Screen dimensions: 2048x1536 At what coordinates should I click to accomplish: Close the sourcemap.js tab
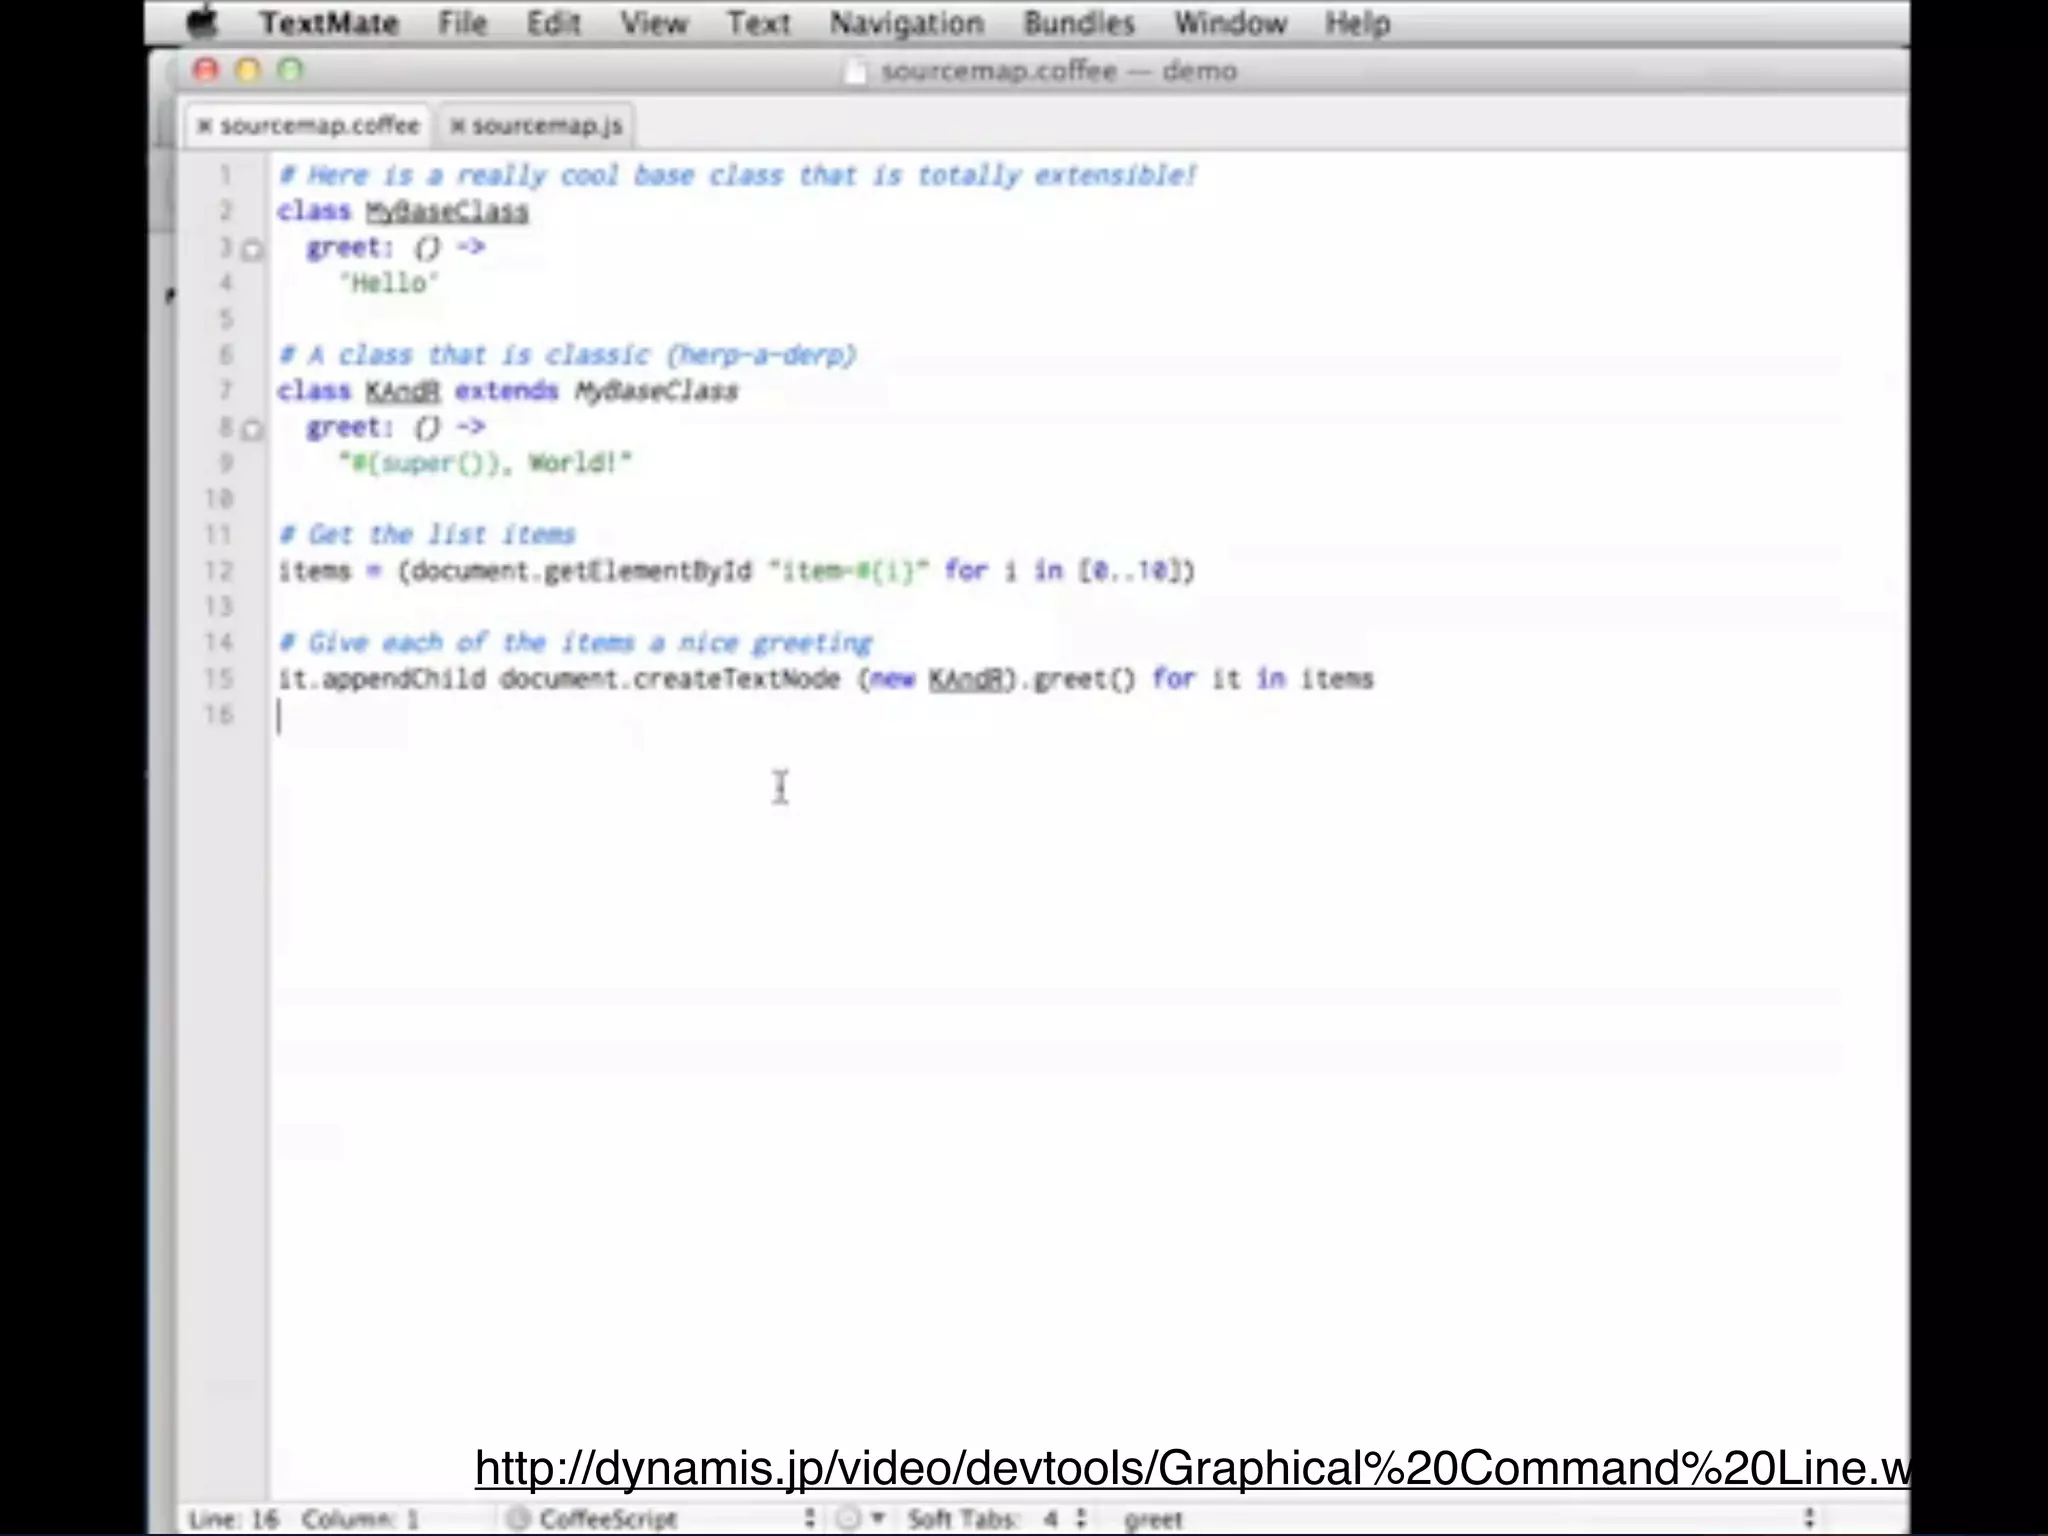[457, 126]
